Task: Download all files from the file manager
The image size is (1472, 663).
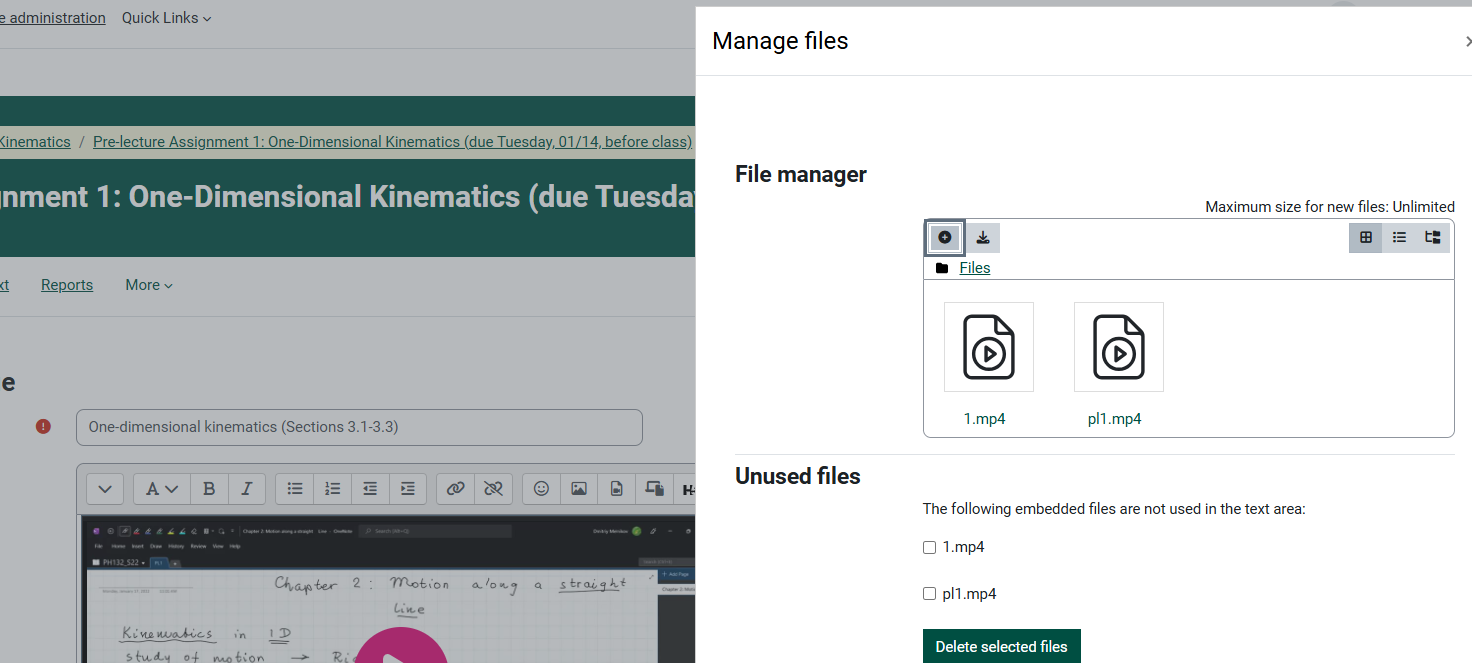Action: [x=982, y=237]
